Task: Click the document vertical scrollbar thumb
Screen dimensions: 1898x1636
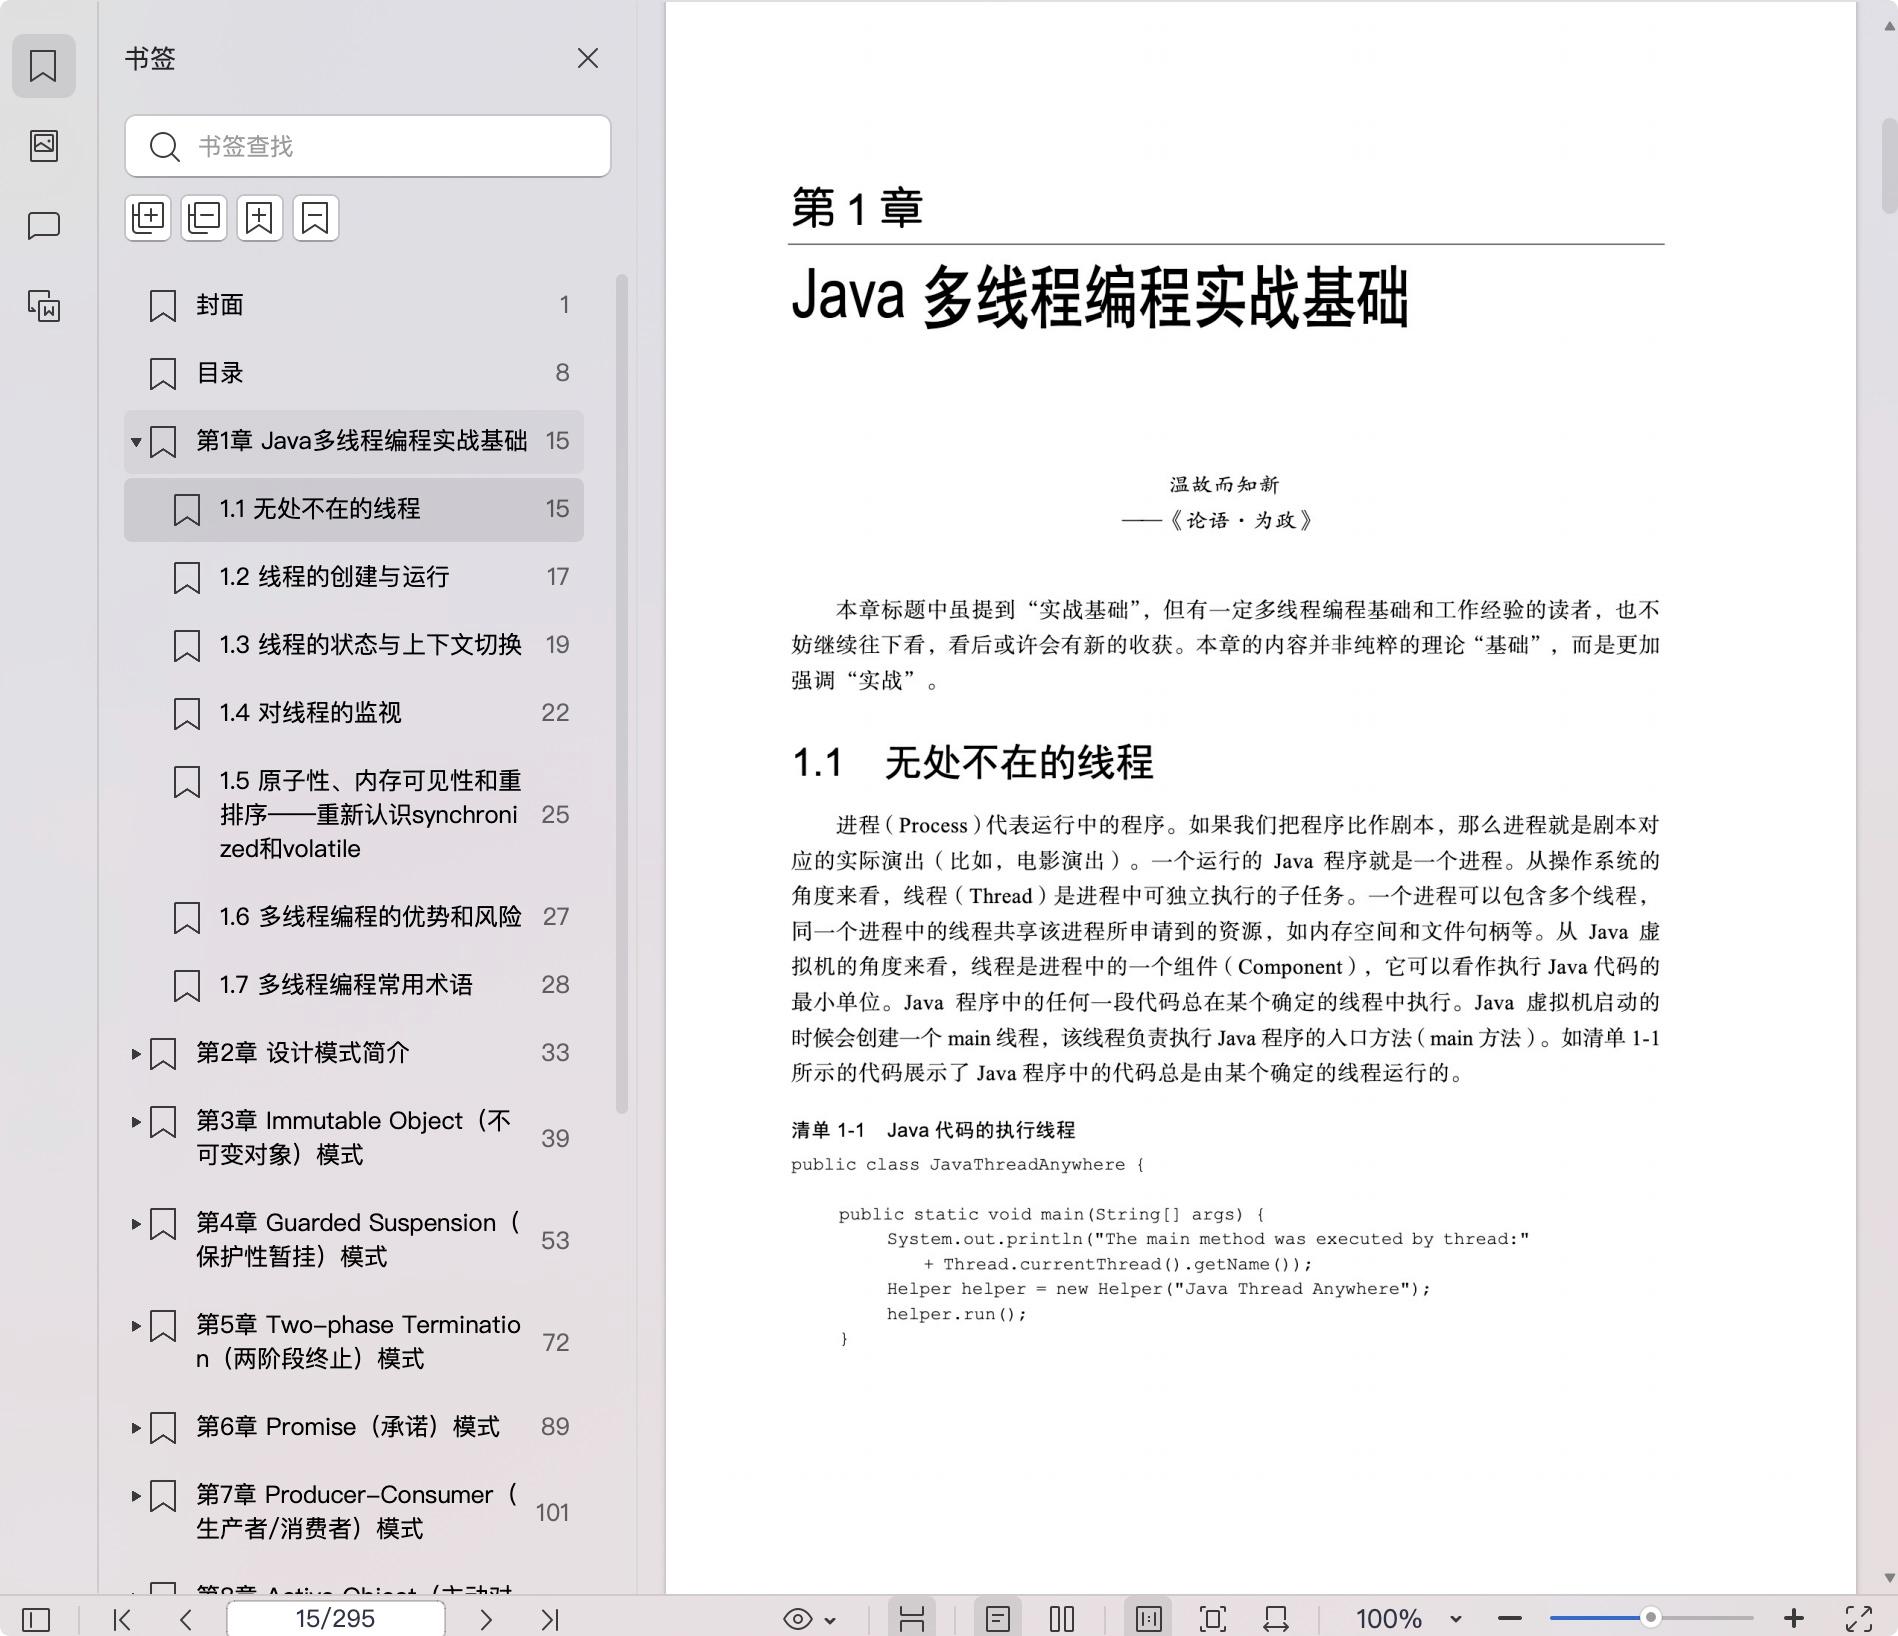Action: 1889,165
